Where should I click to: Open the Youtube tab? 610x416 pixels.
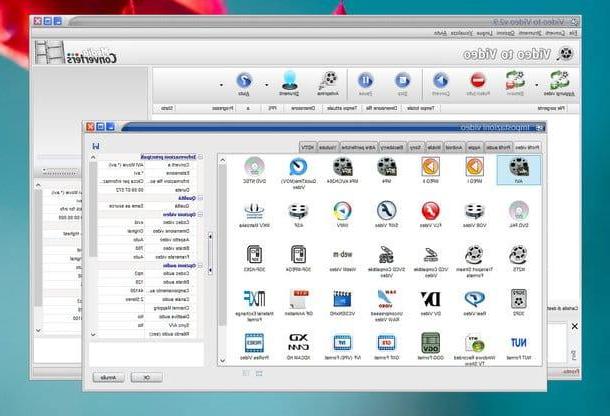tap(328, 147)
